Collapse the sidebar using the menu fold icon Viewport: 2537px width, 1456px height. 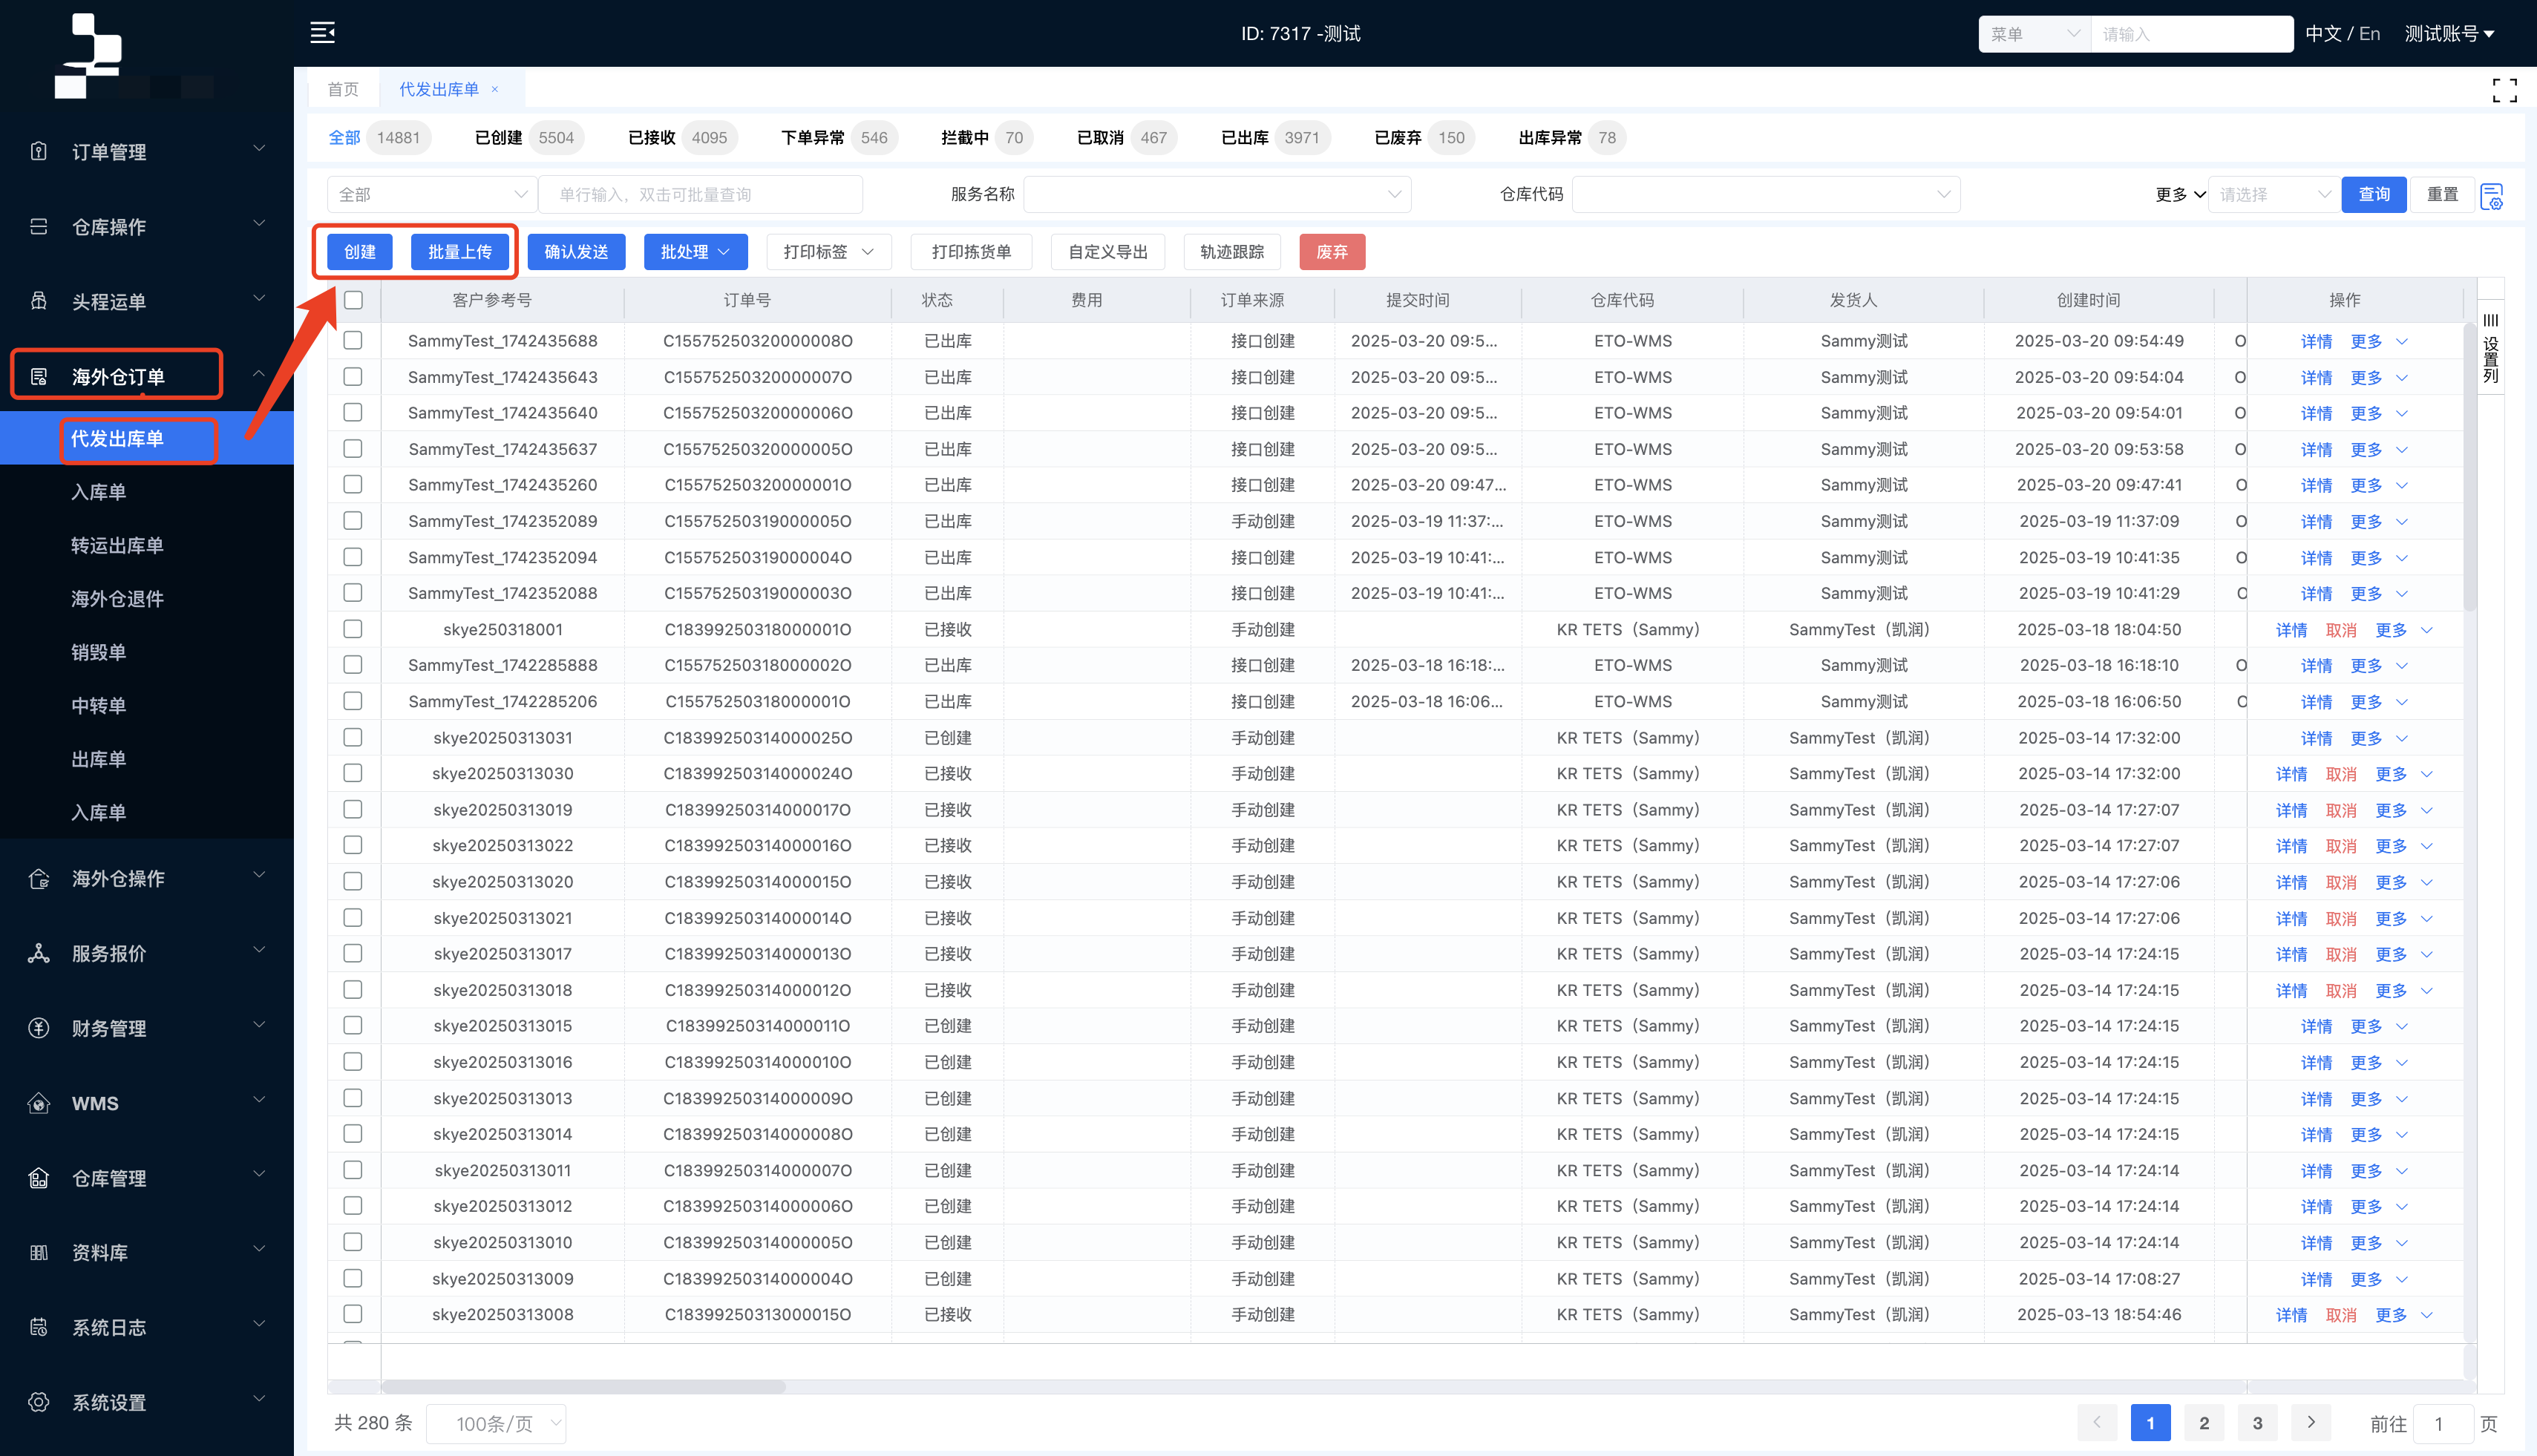coord(322,33)
